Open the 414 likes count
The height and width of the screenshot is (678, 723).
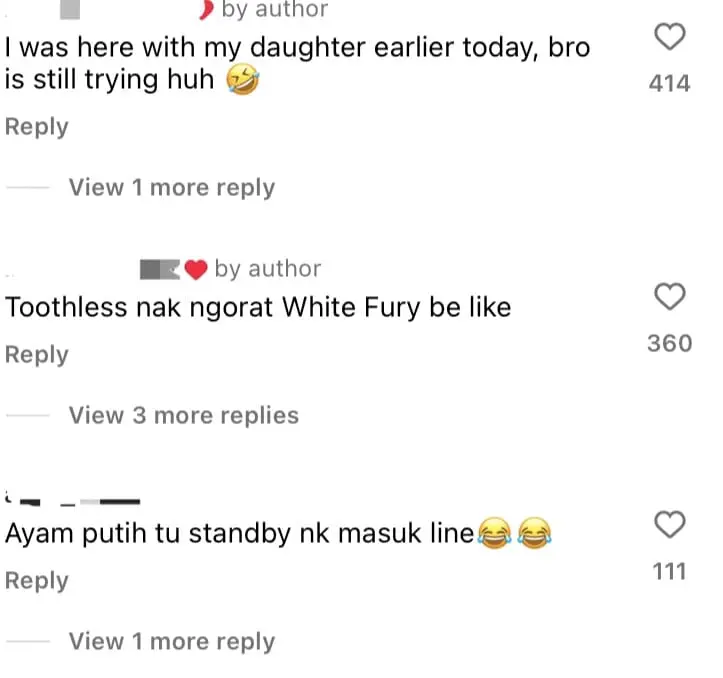click(670, 83)
